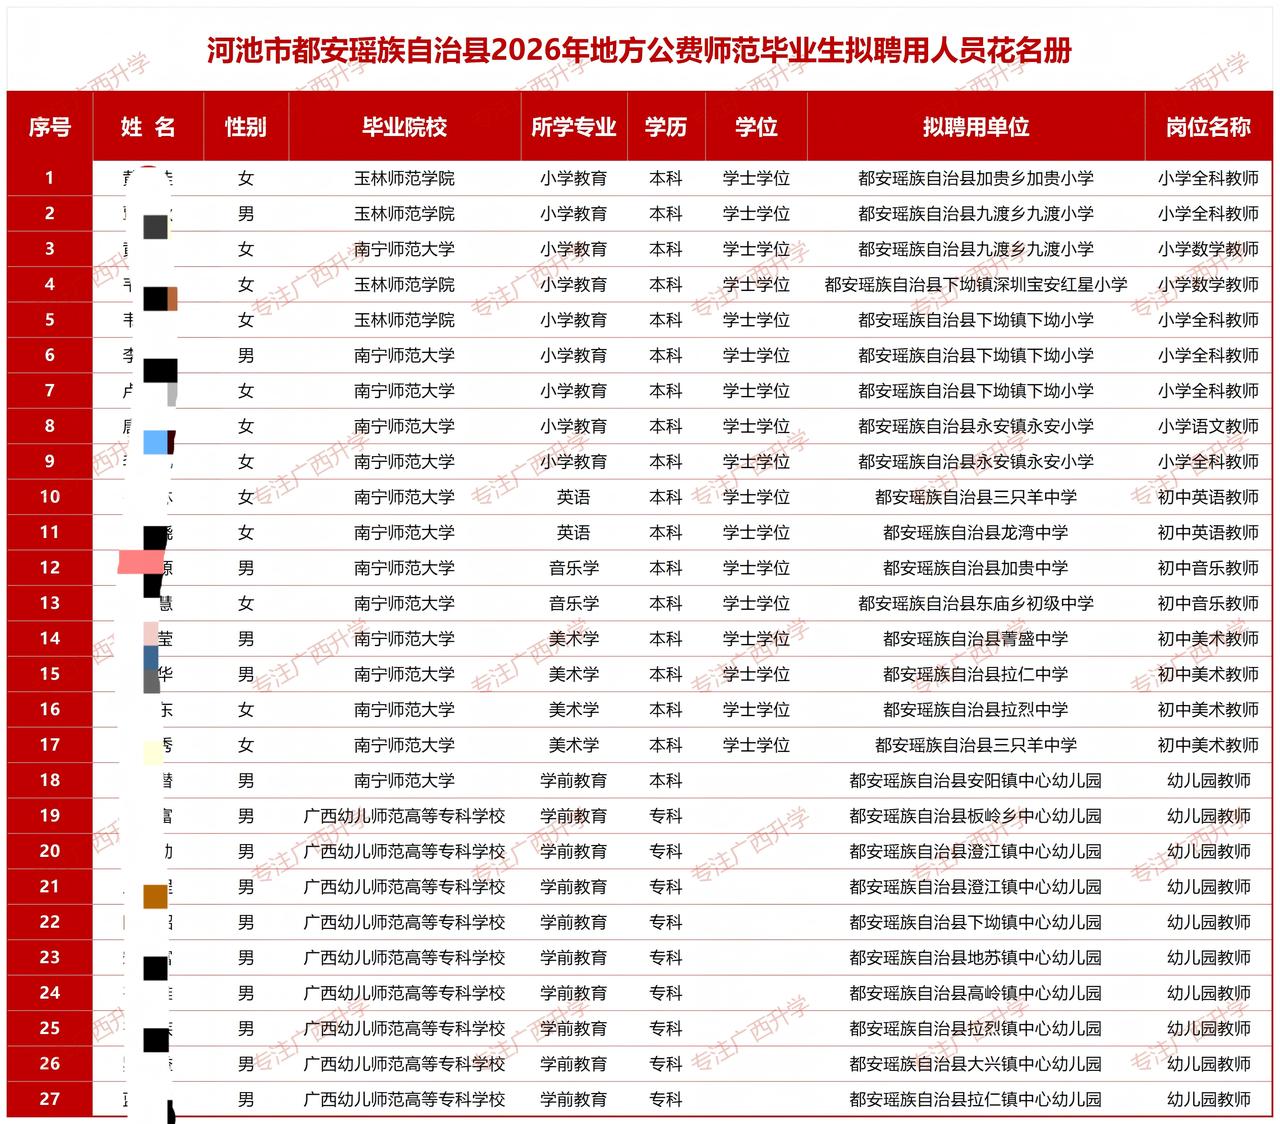Screen dimensions: 1280x1124
Task: Click the 小学语文教师 position cell
Action: point(1208,426)
